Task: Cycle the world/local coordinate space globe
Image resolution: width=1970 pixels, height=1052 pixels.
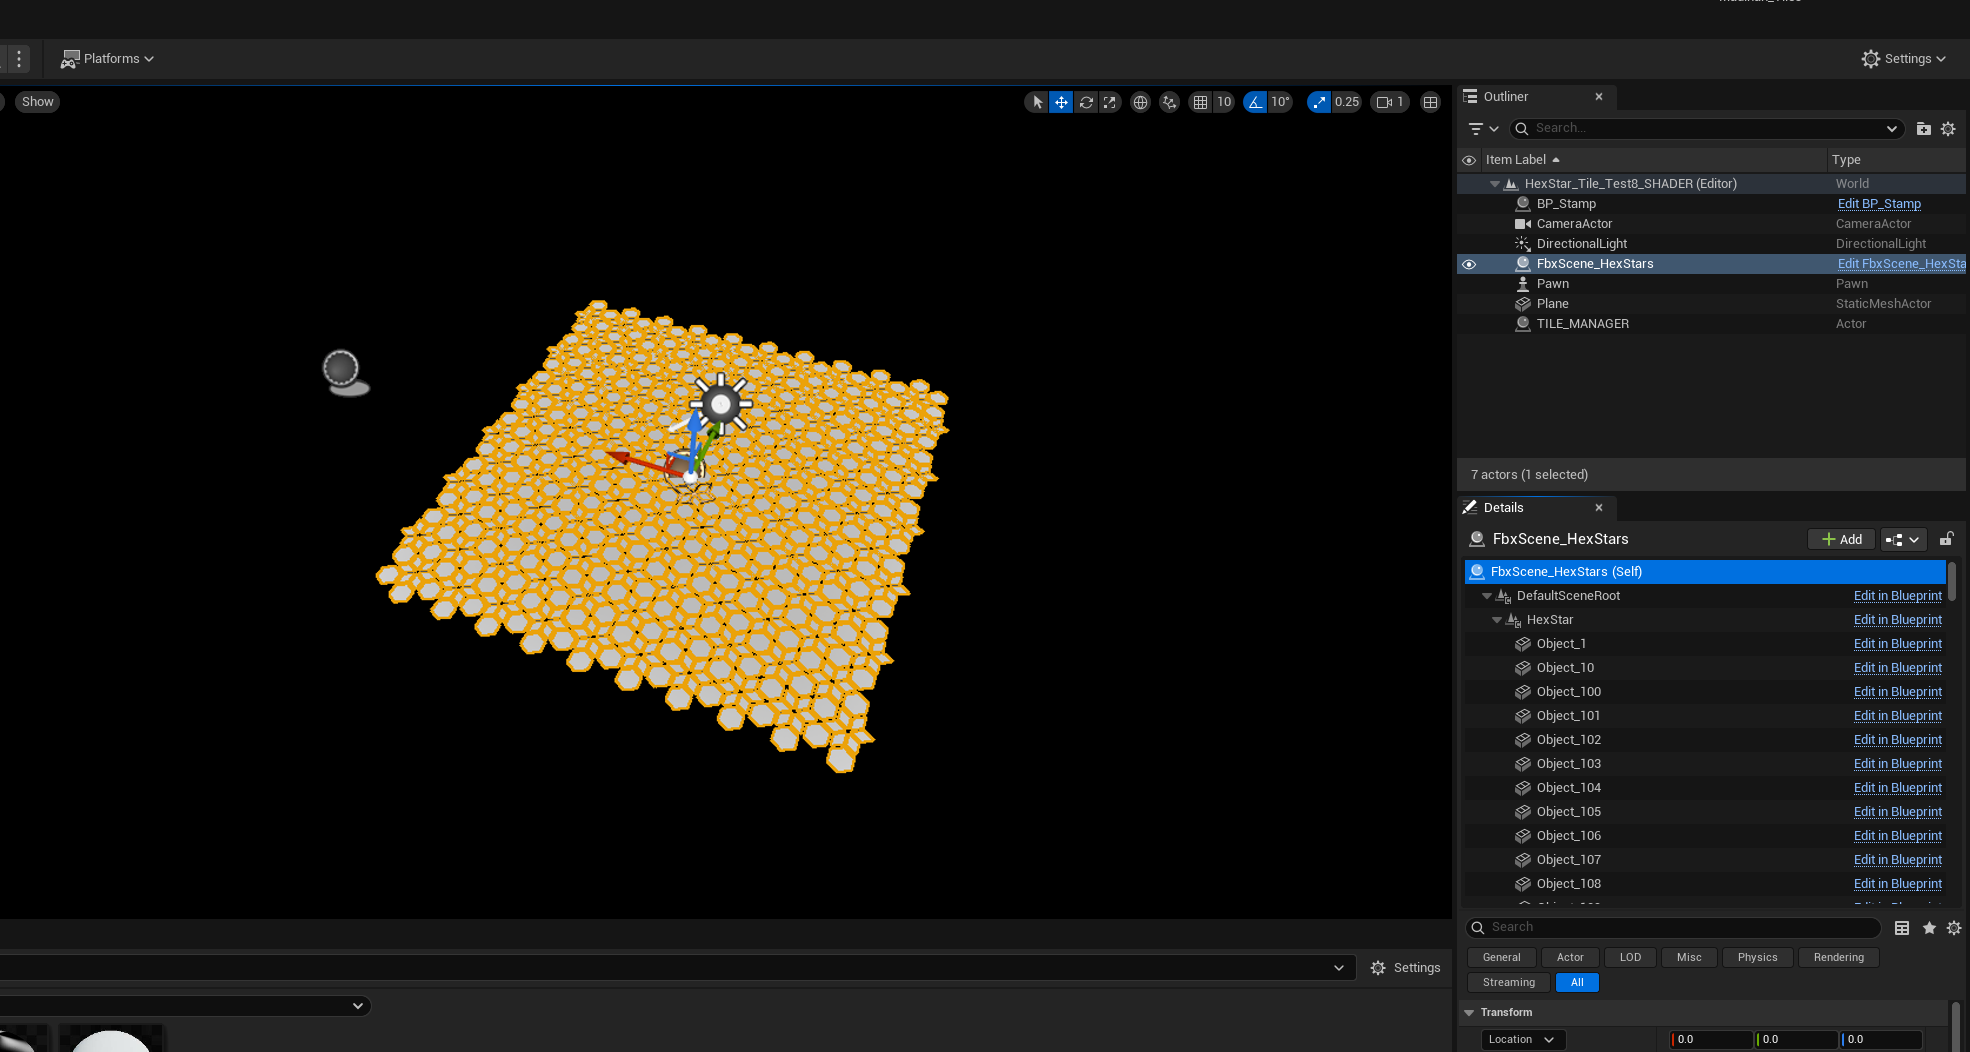Action: 1140,102
